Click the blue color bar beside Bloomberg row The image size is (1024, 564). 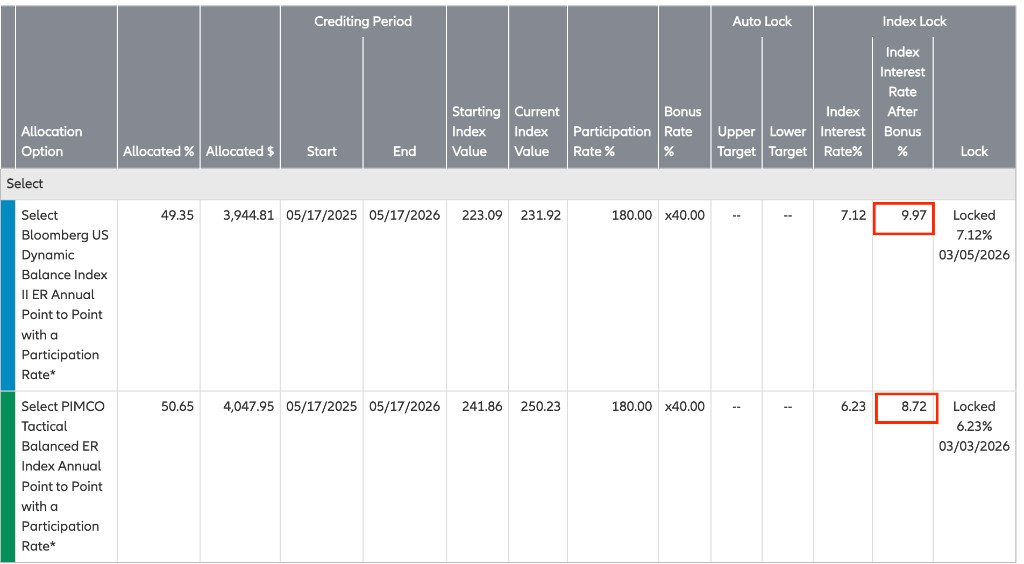8,295
